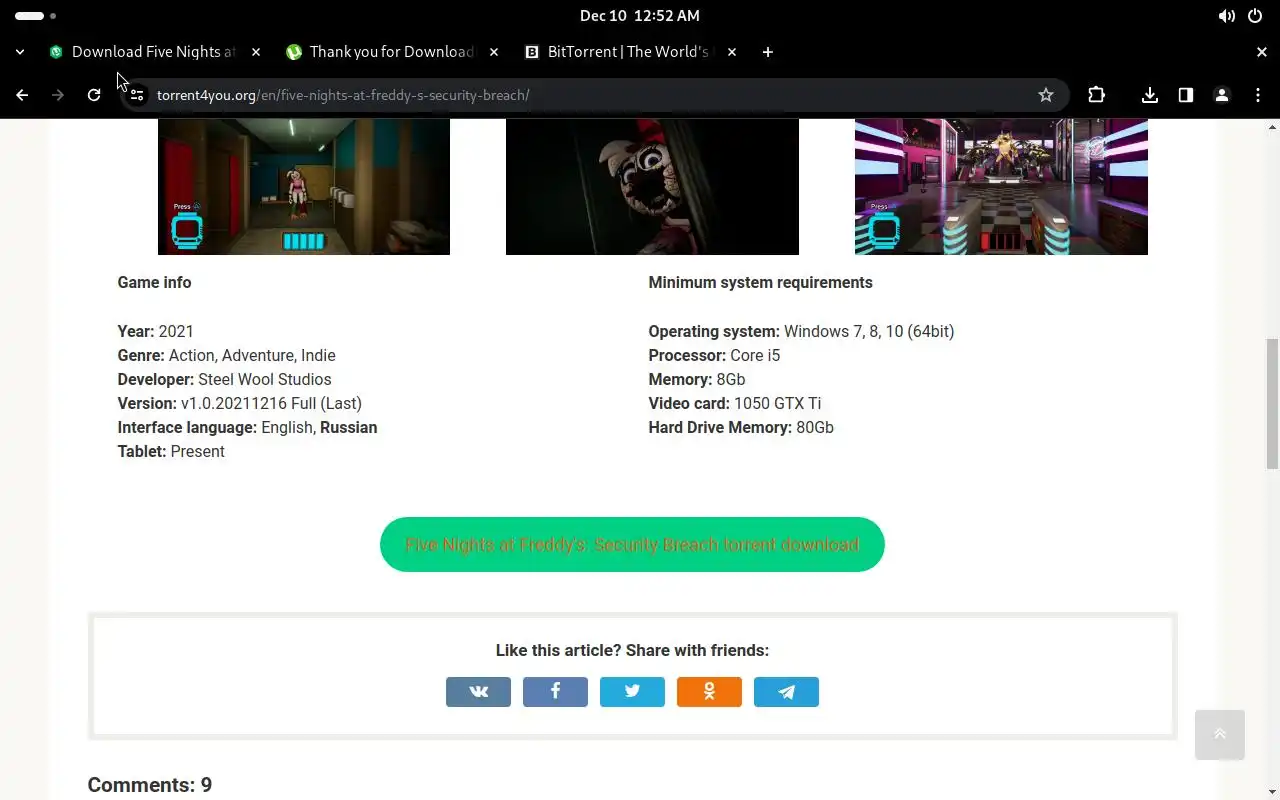The width and height of the screenshot is (1280, 800).
Task: Close the BitTorrent tab
Action: point(732,52)
